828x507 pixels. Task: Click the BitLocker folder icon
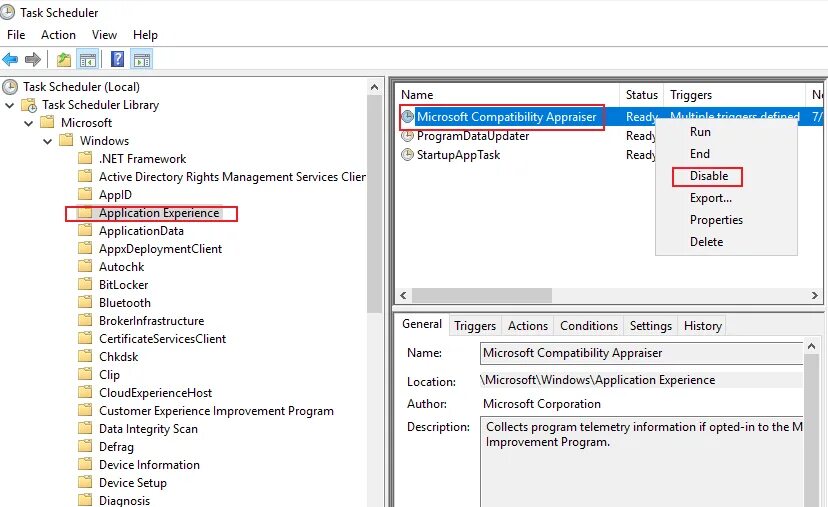pyautogui.click(x=85, y=284)
